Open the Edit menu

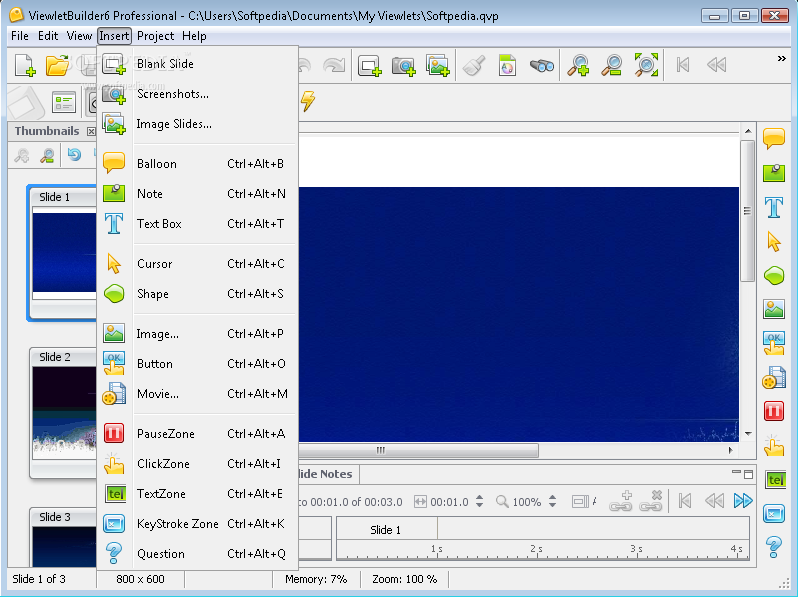48,36
